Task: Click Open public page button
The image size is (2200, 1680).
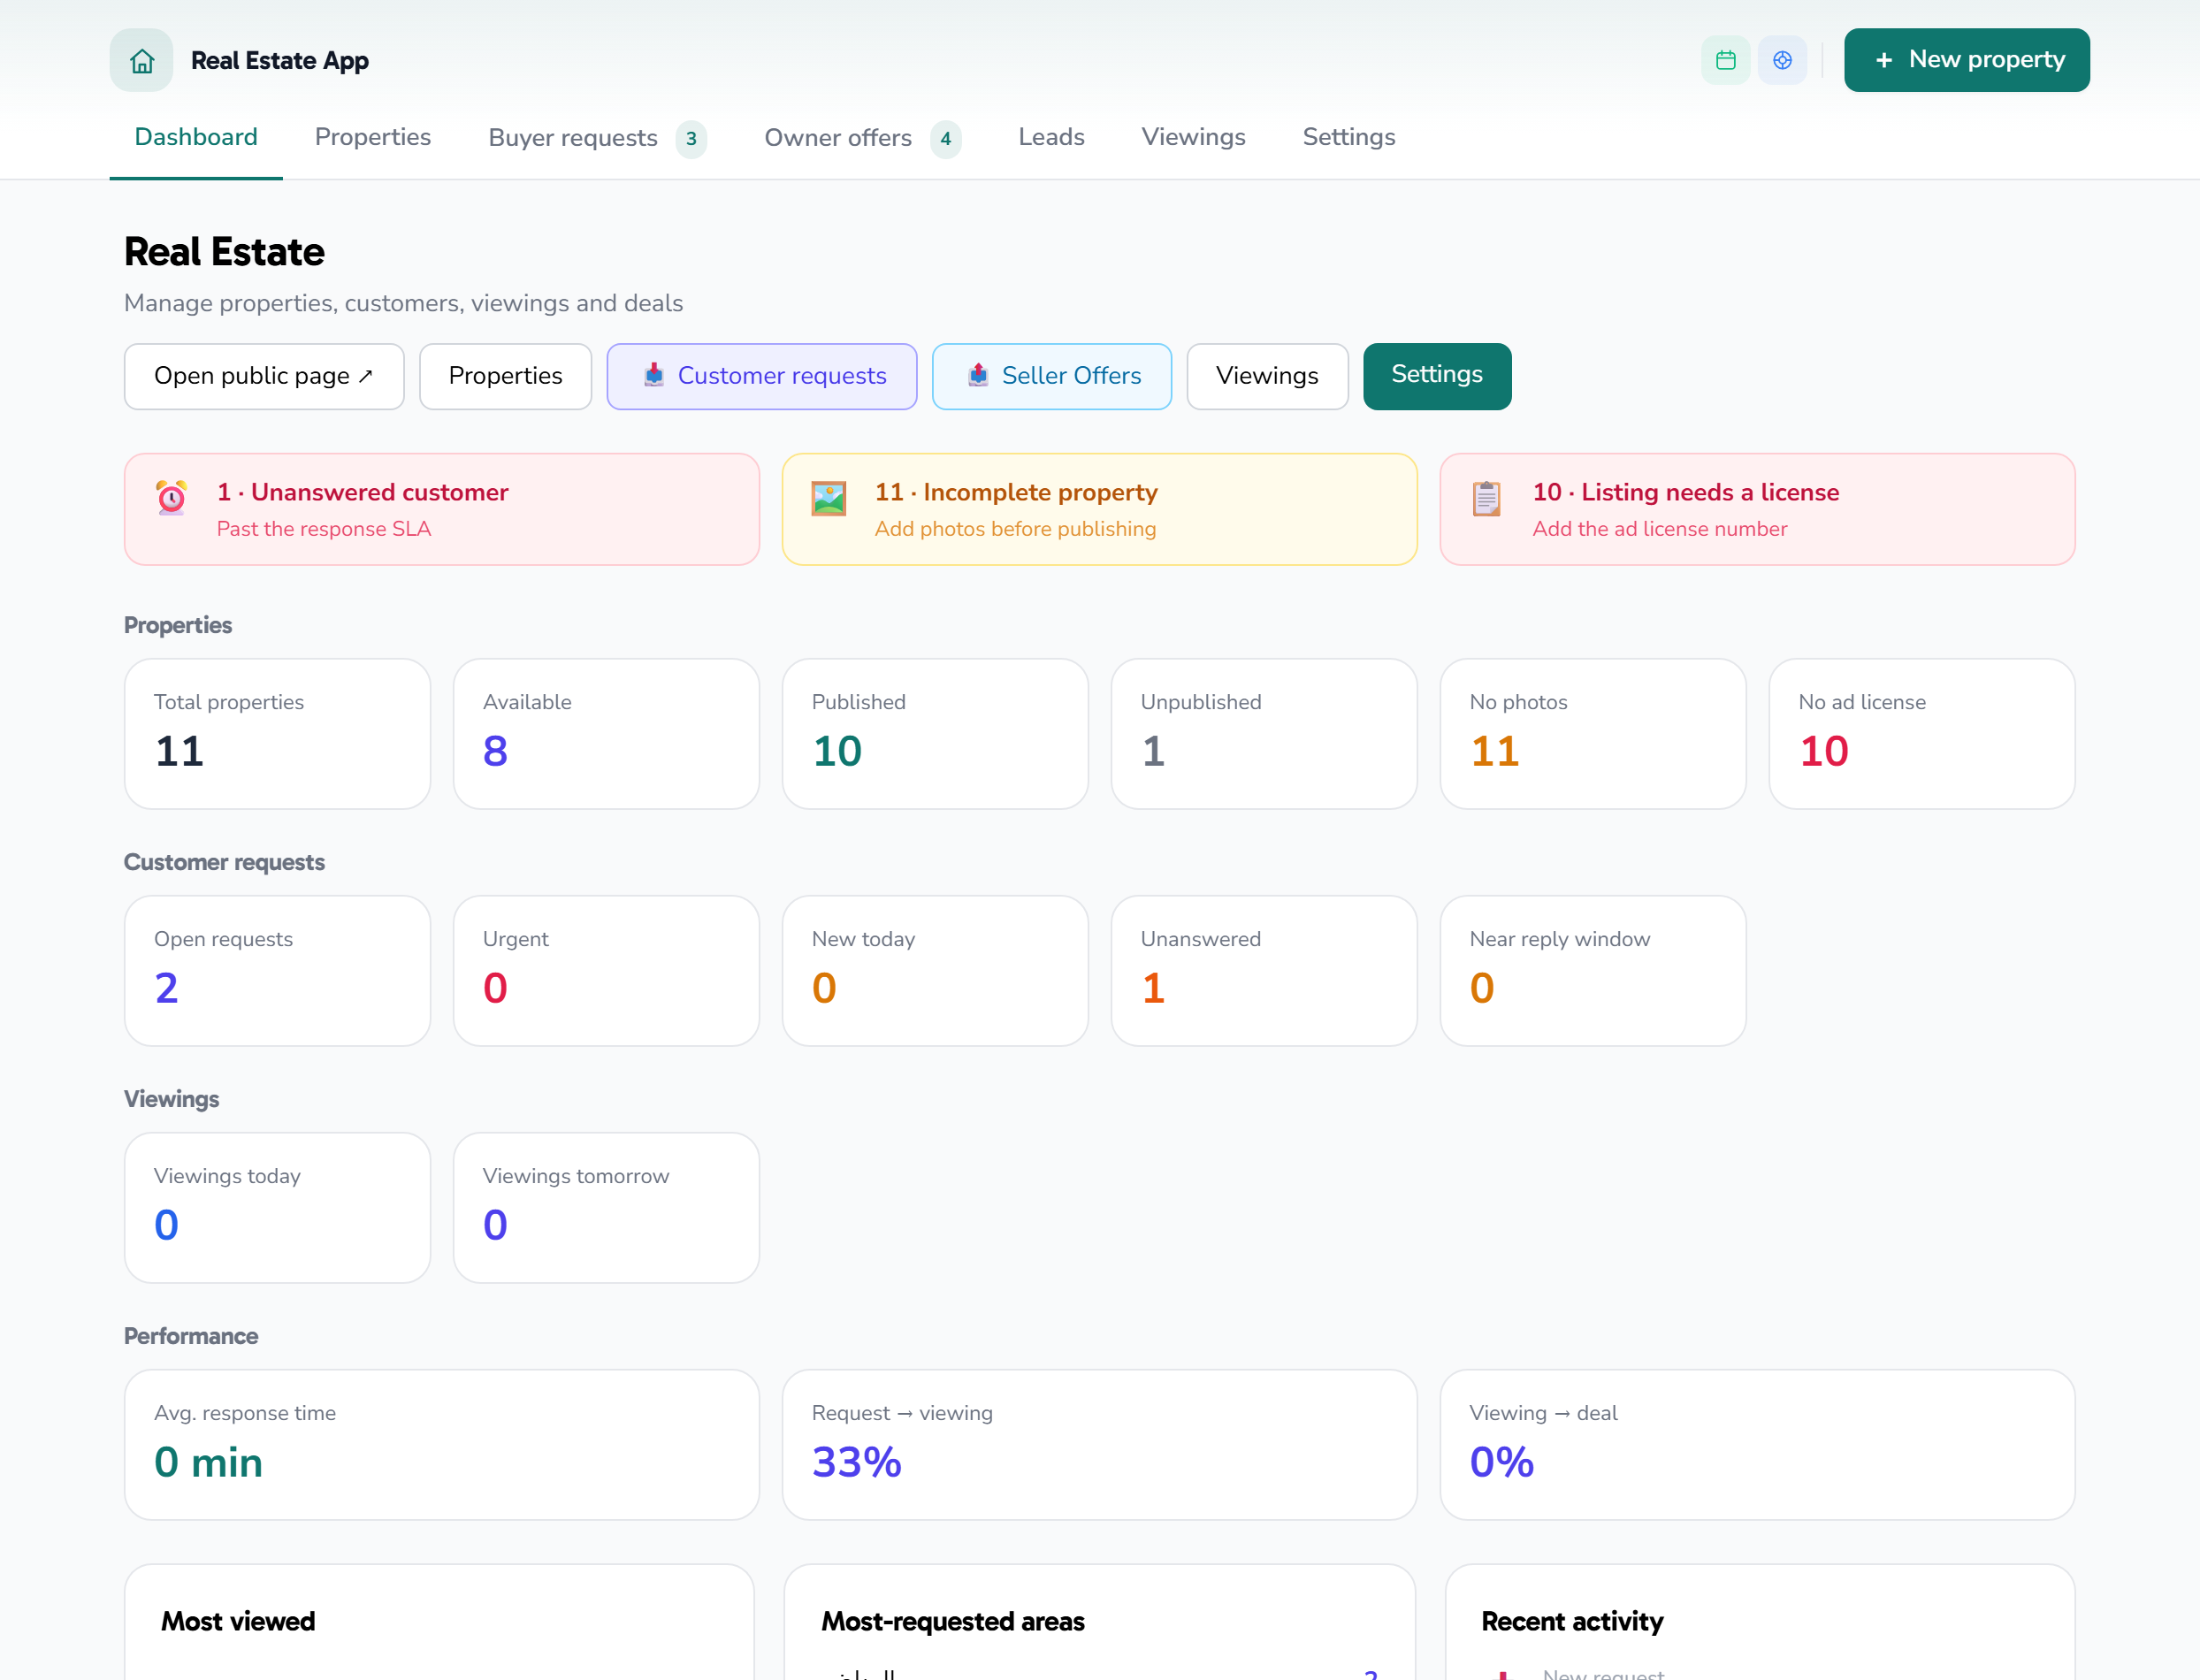Action: click(264, 376)
